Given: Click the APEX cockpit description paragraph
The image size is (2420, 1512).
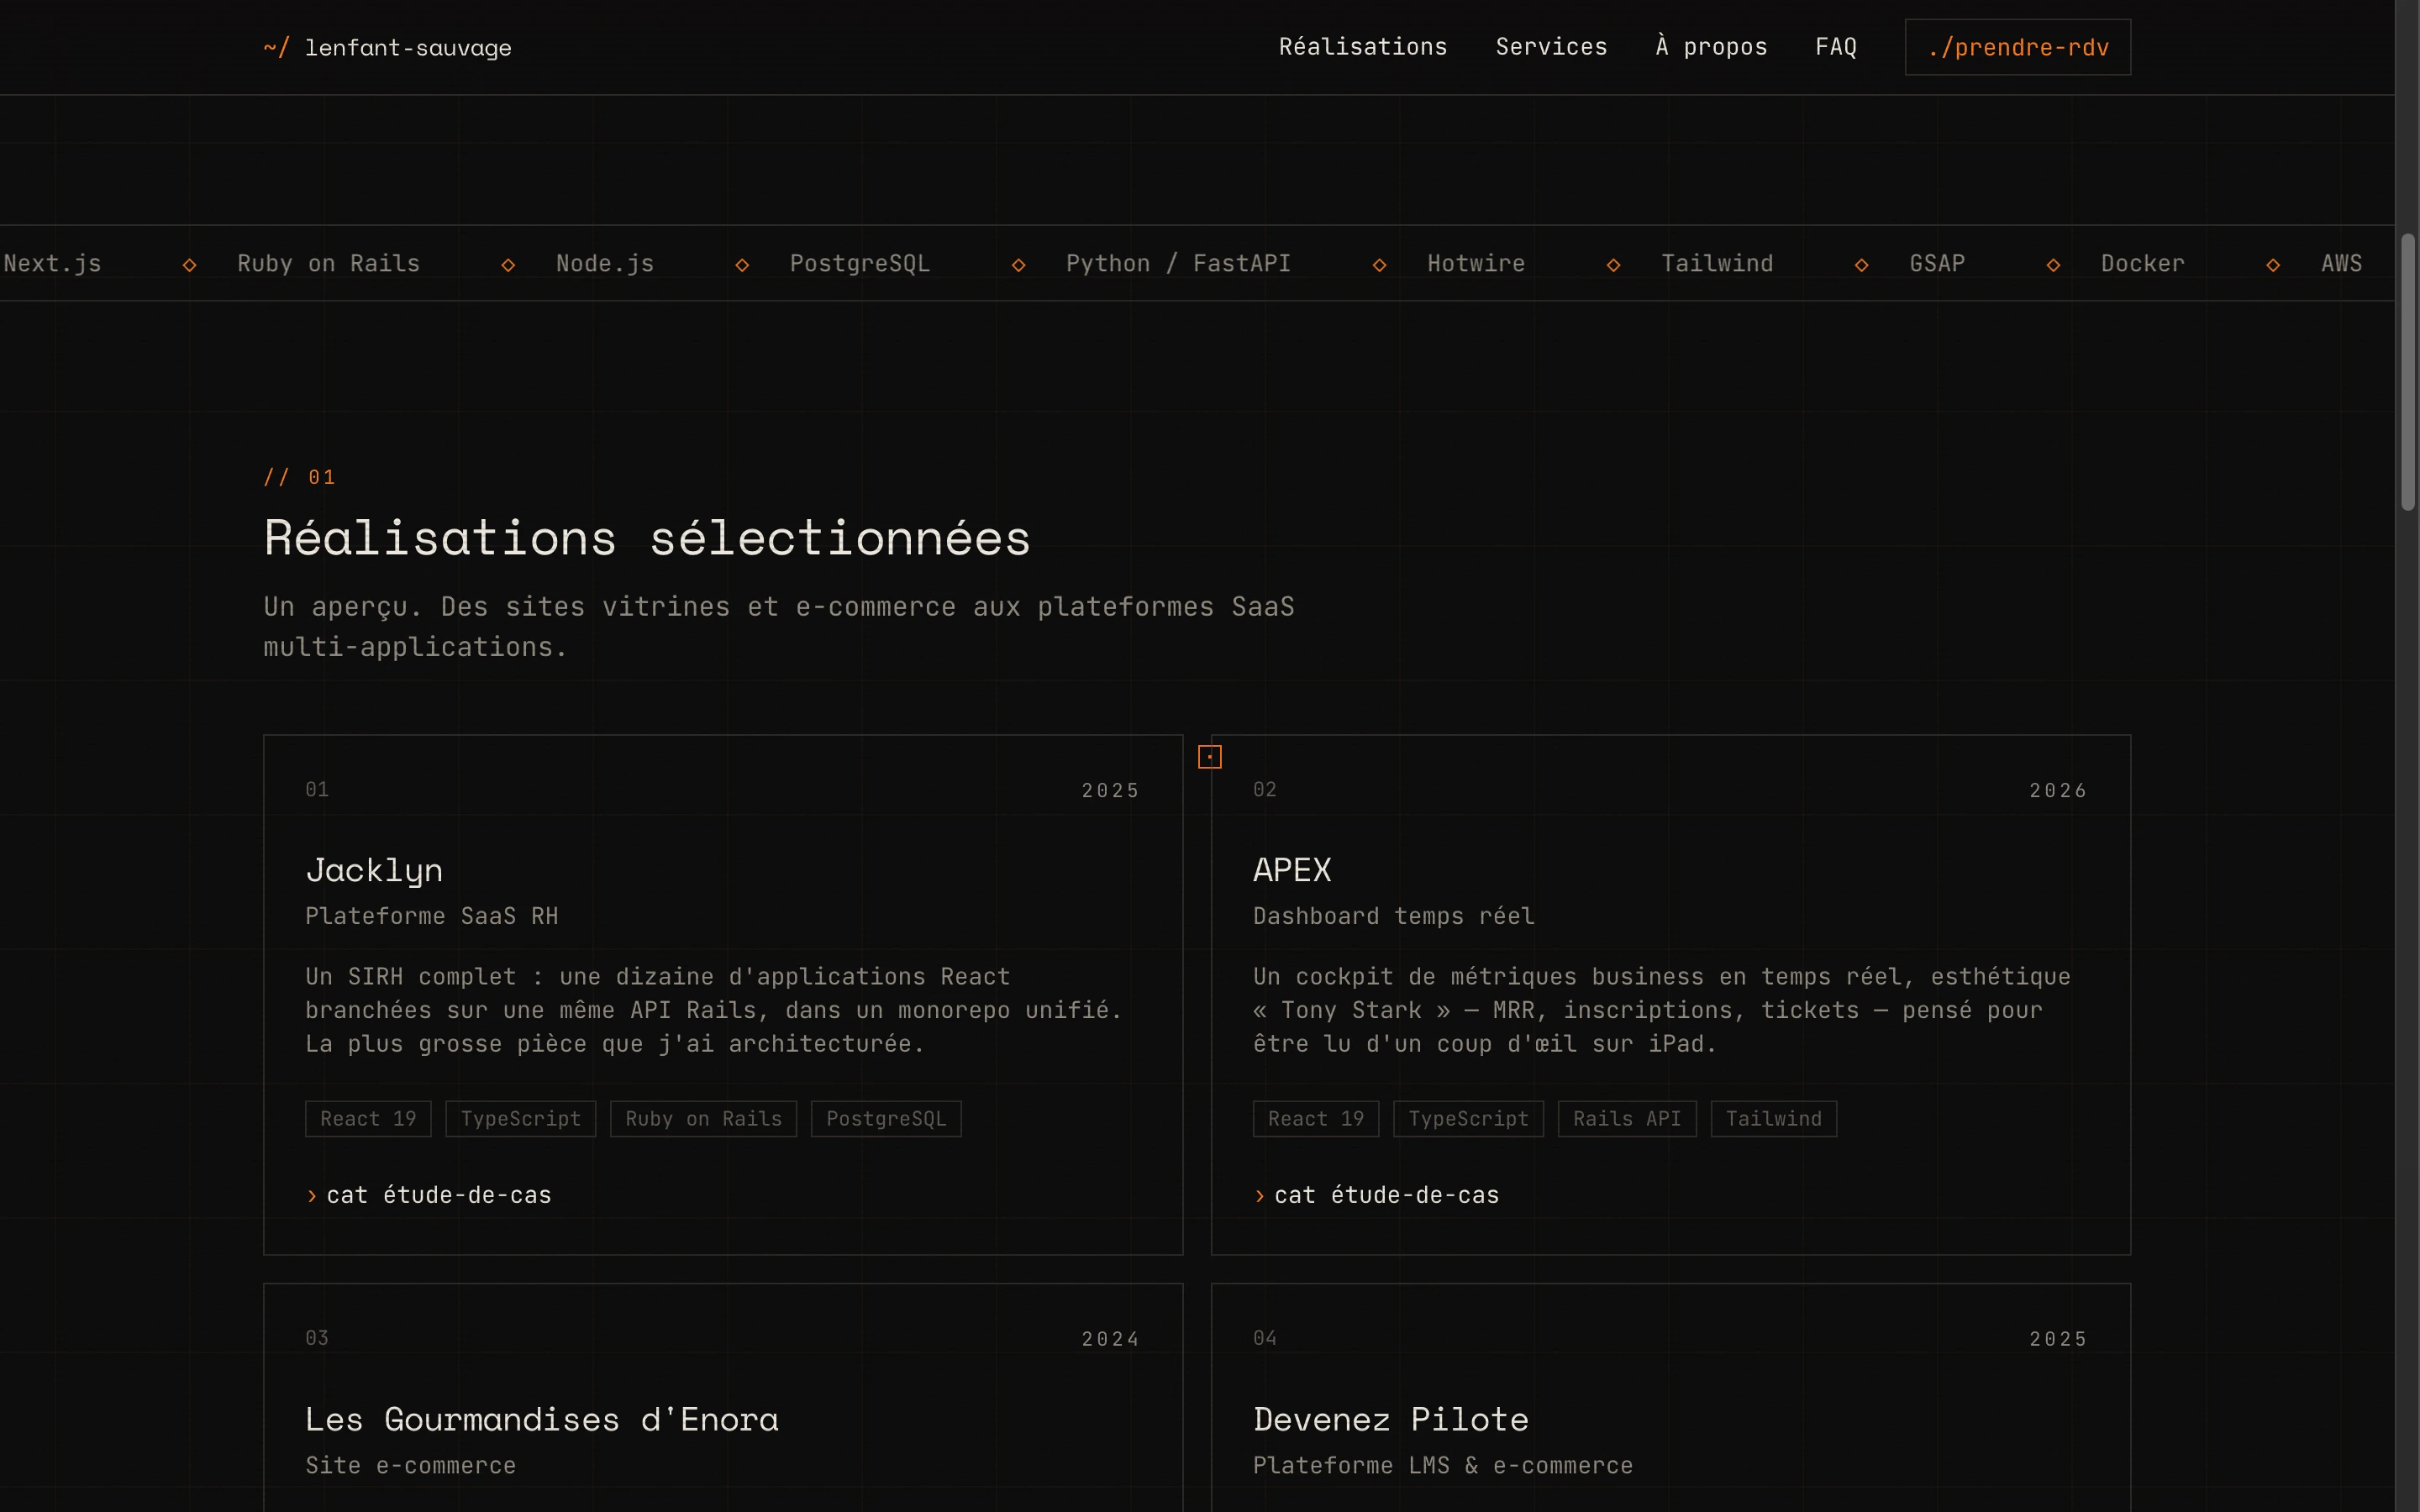Looking at the screenshot, I should pos(1662,1010).
